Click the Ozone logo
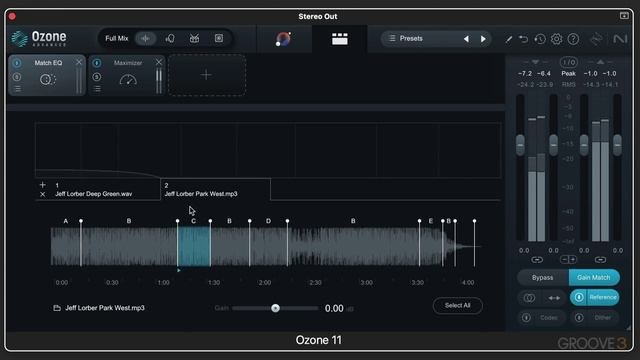 point(39,39)
